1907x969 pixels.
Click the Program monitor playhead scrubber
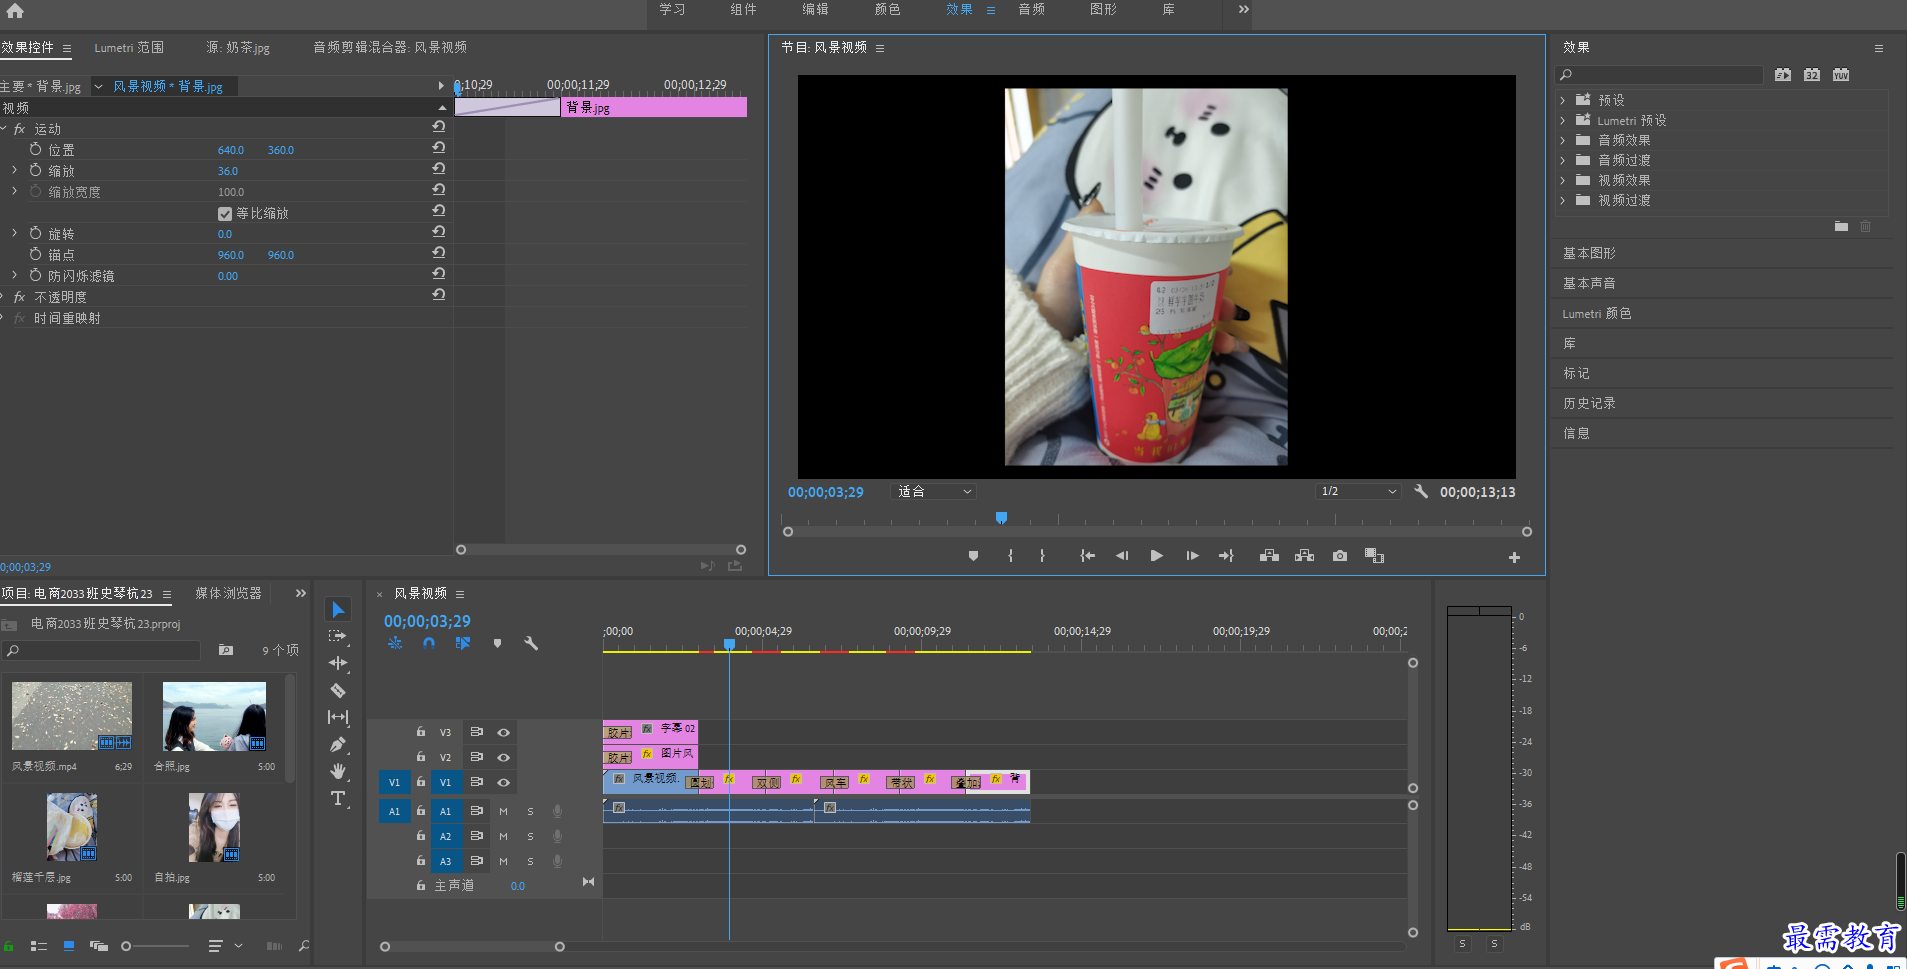[x=1001, y=518]
